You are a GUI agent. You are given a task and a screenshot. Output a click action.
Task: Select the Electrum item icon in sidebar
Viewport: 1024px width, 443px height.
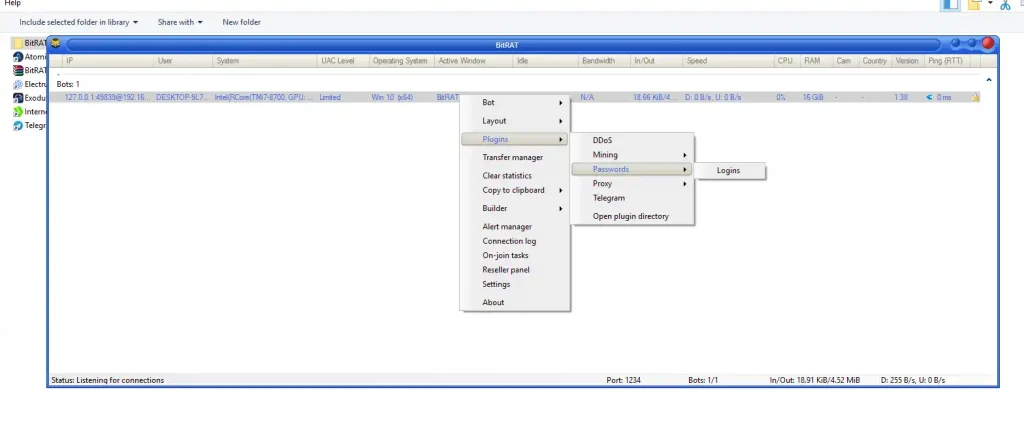pyautogui.click(x=18, y=85)
